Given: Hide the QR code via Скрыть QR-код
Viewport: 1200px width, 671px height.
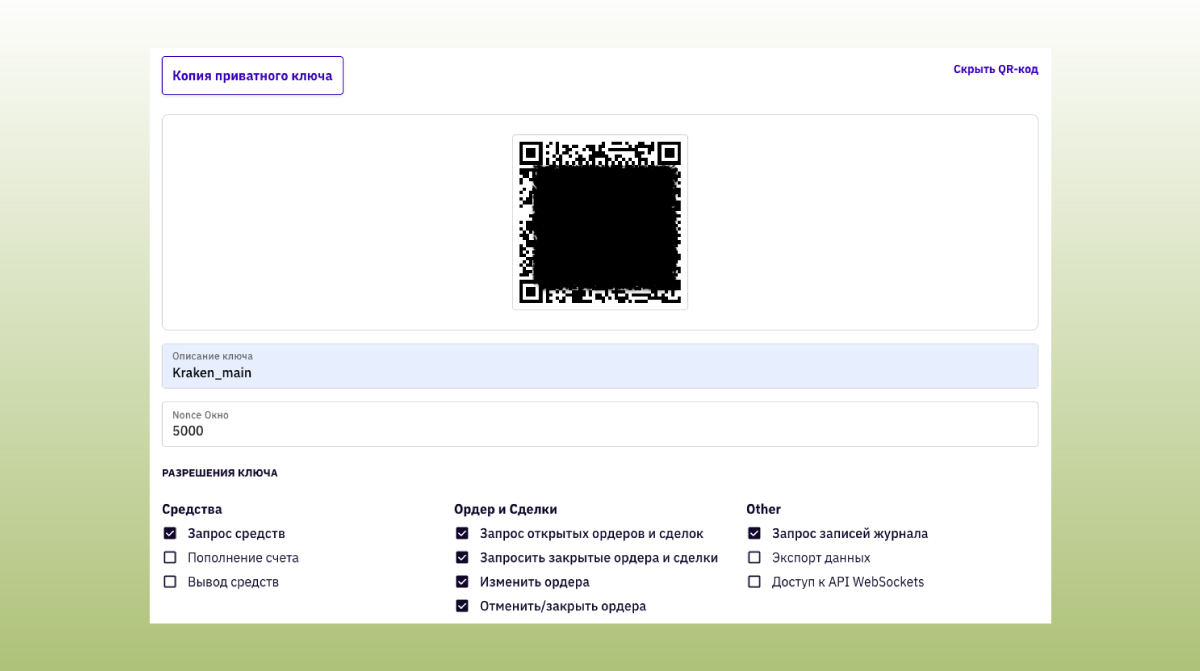Looking at the screenshot, I should tap(995, 69).
